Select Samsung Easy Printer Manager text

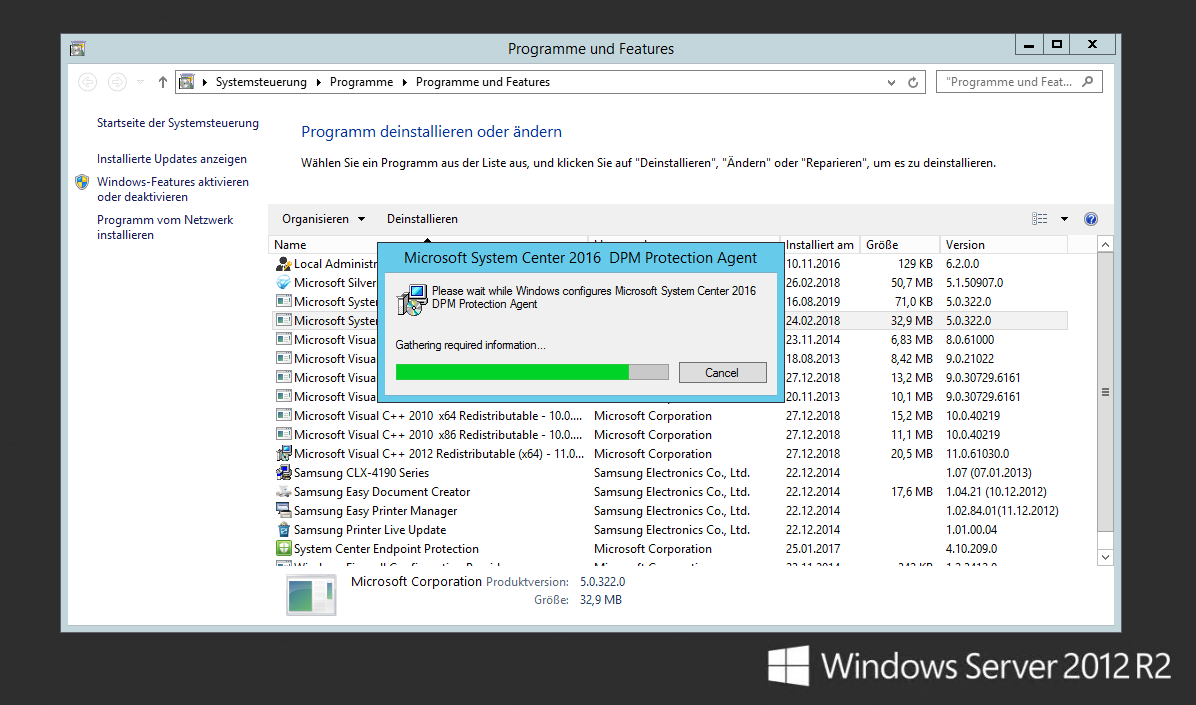point(375,510)
